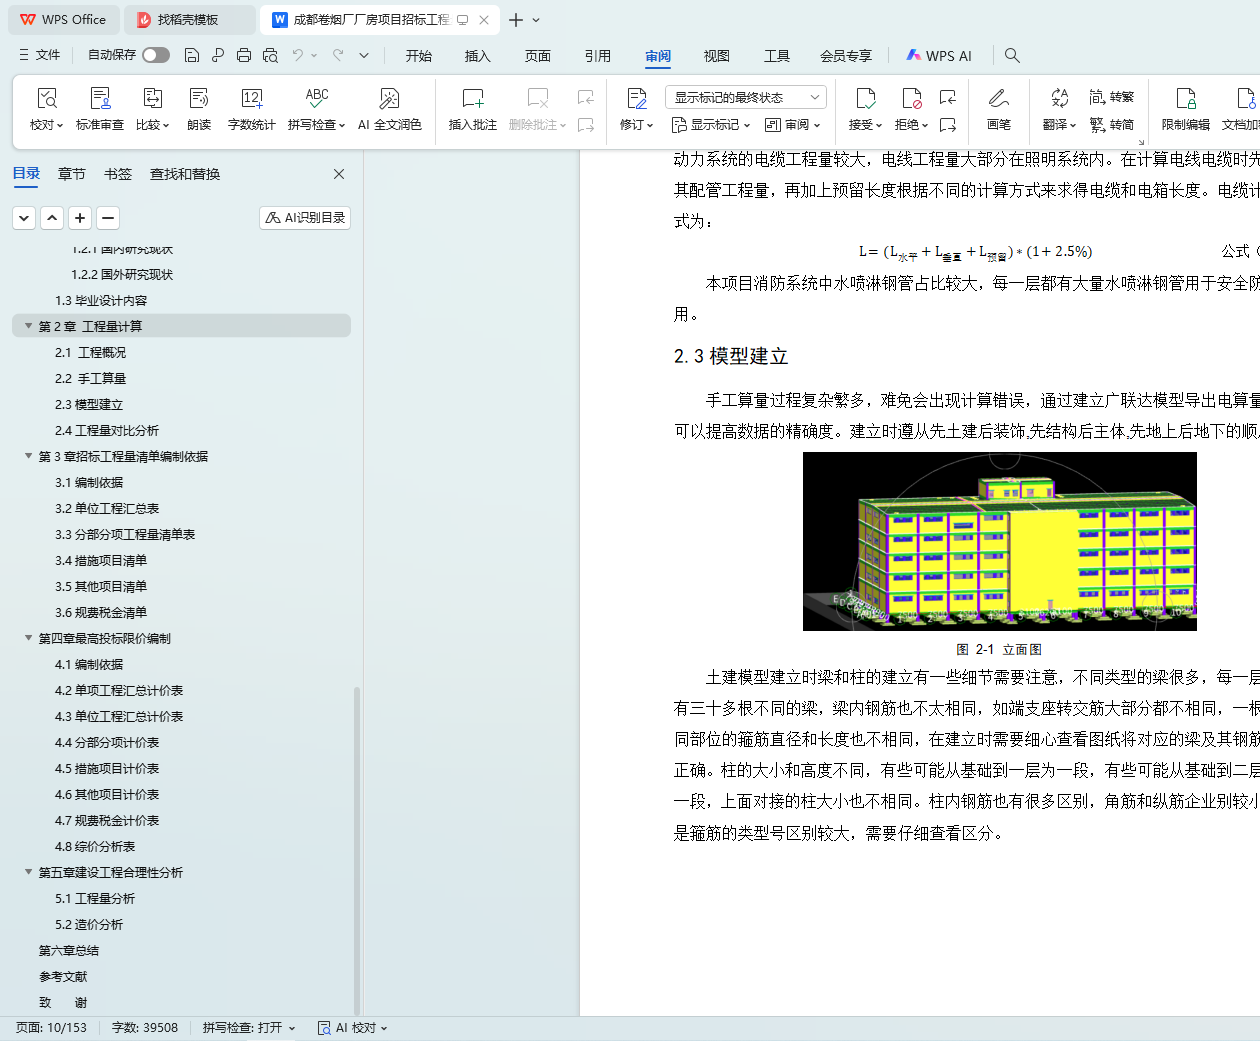Open the search magnifier icon

pyautogui.click(x=1012, y=55)
